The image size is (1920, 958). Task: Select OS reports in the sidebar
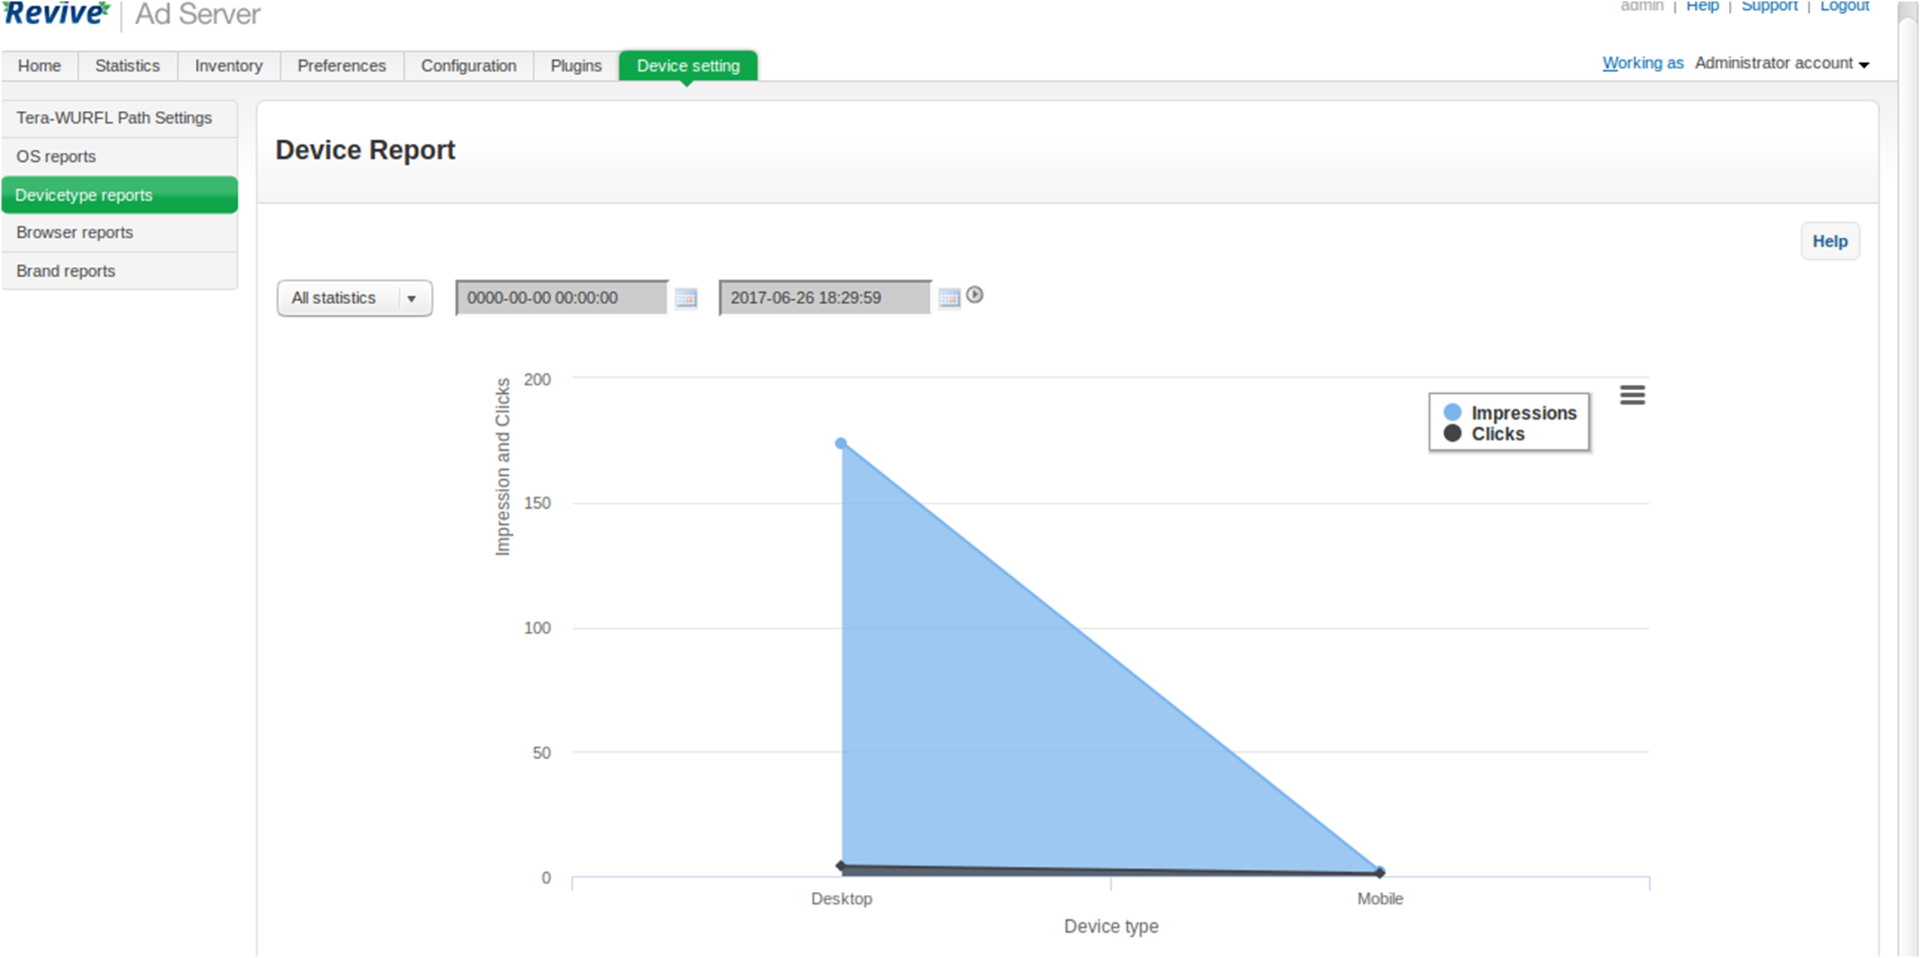click(x=56, y=157)
